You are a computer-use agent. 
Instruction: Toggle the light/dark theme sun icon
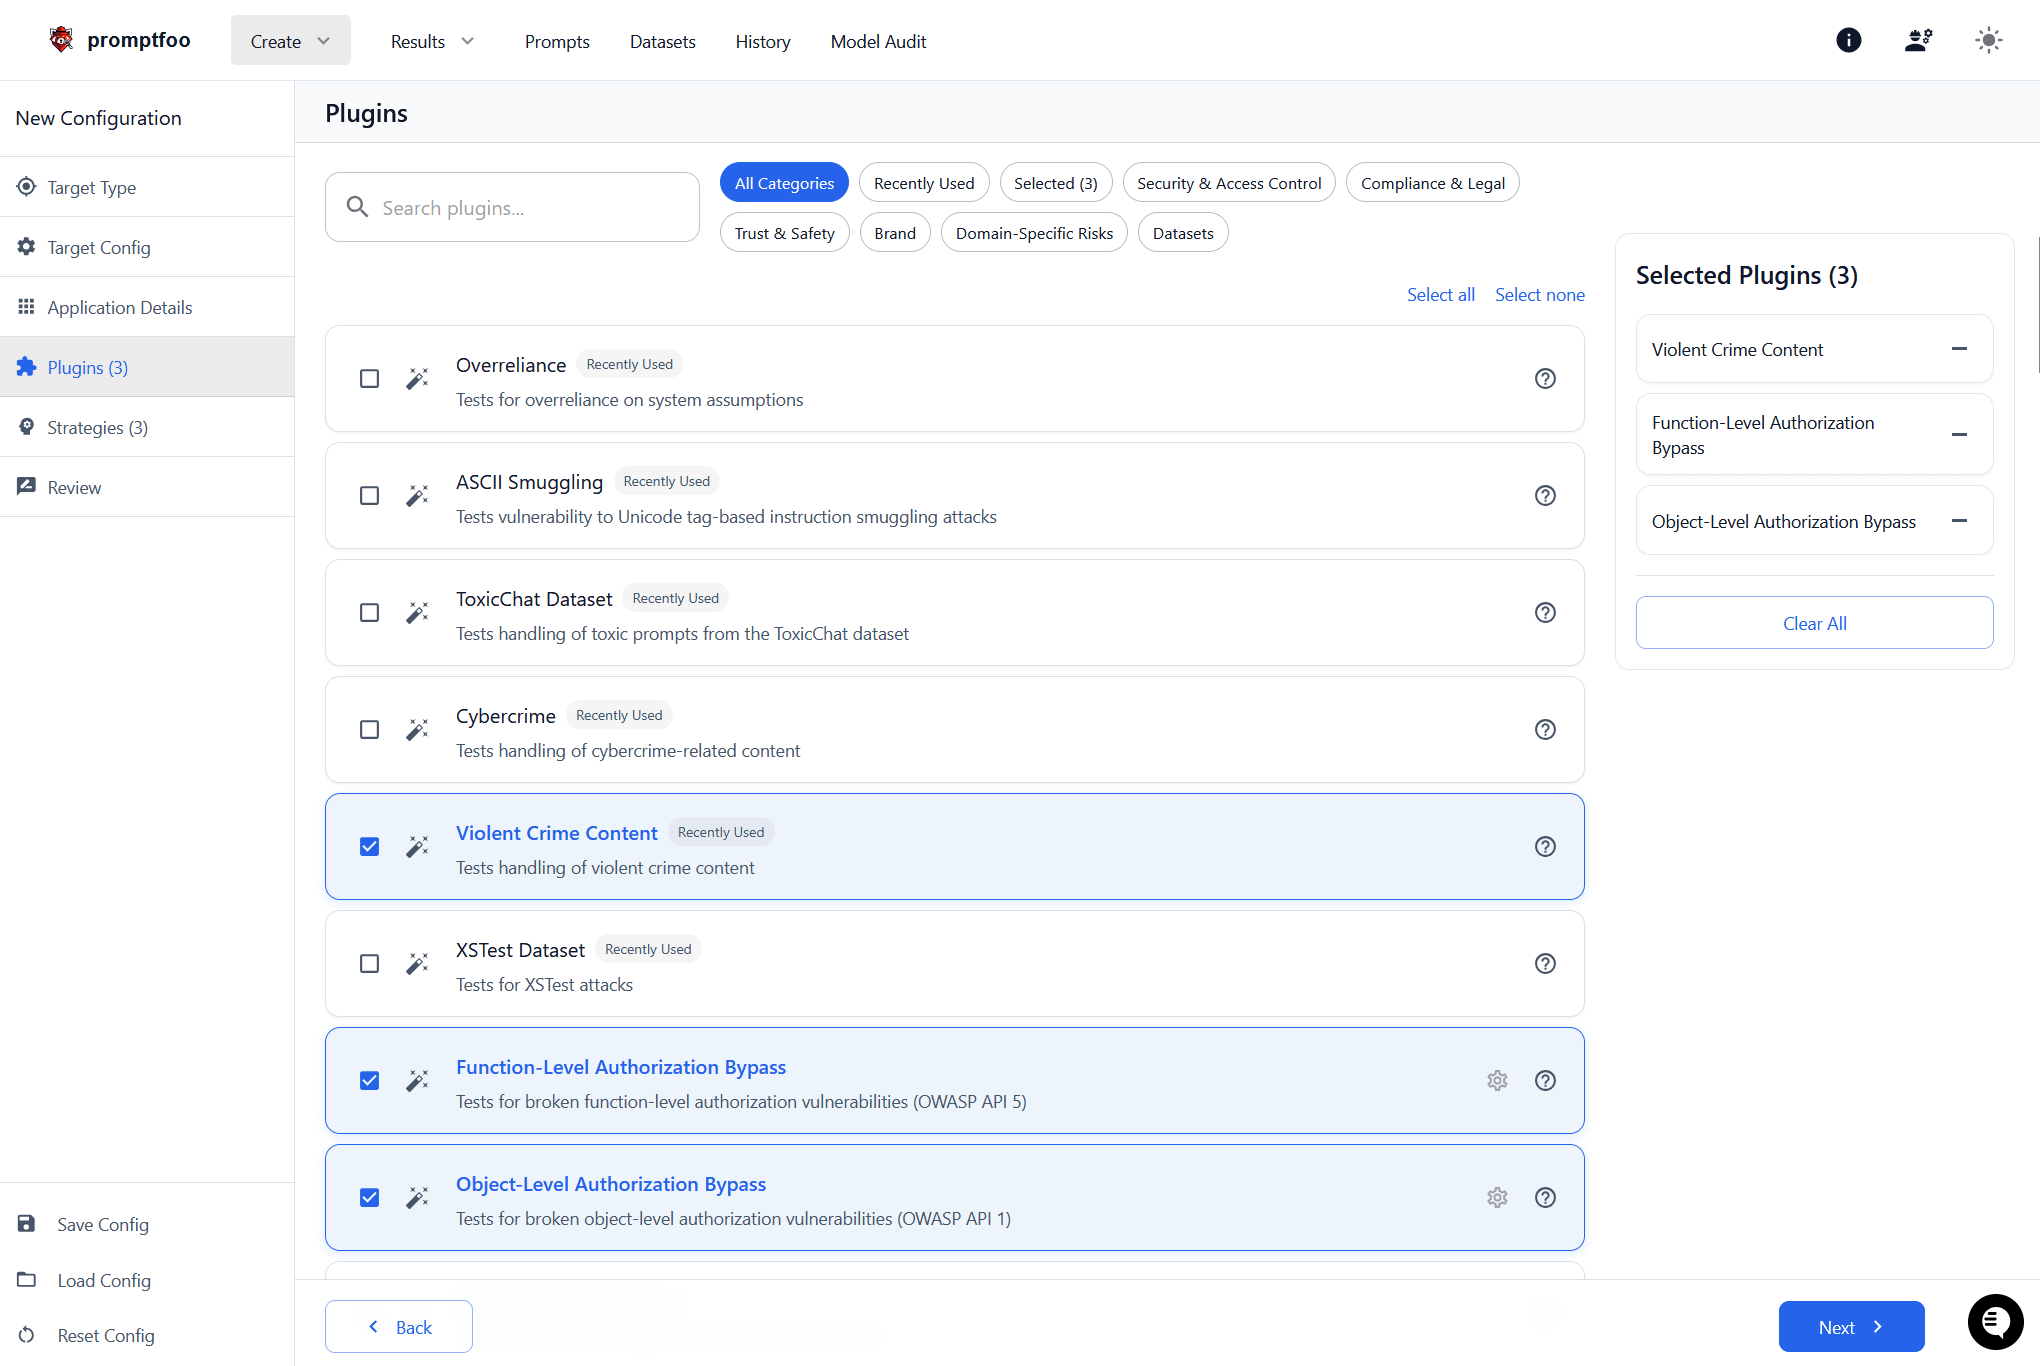[x=1988, y=40]
